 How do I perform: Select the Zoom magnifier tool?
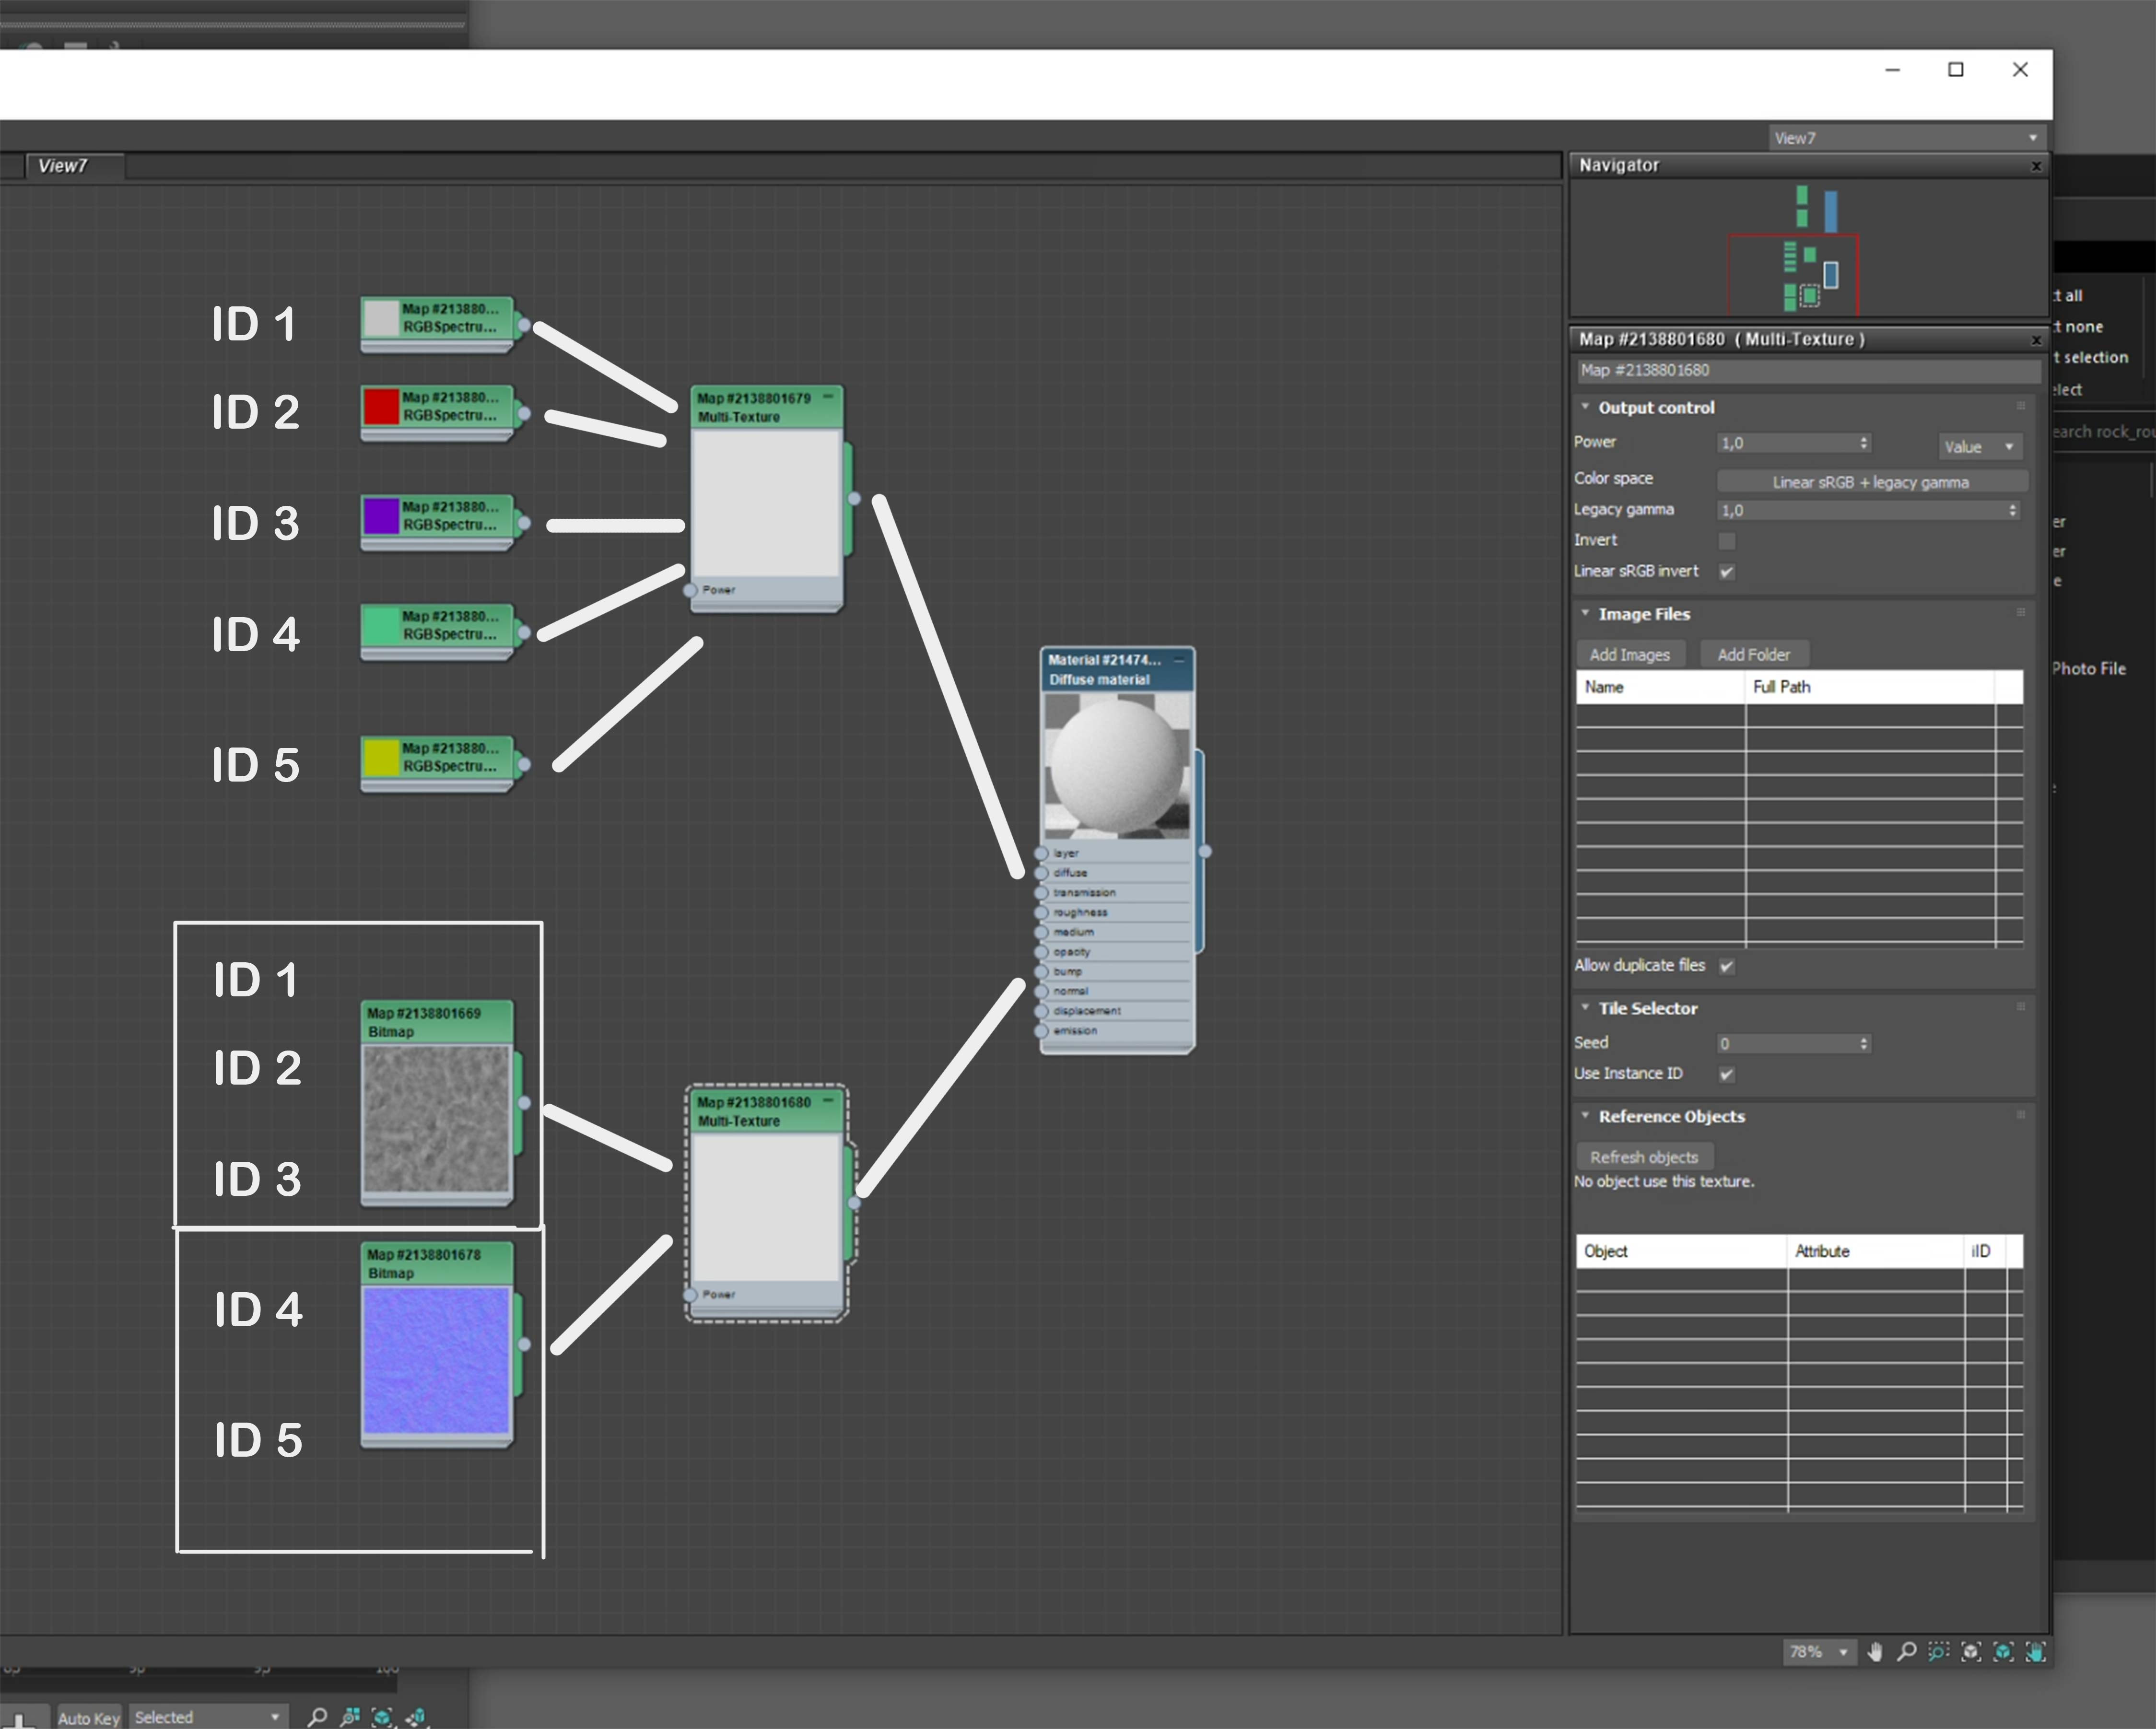tap(1907, 1652)
